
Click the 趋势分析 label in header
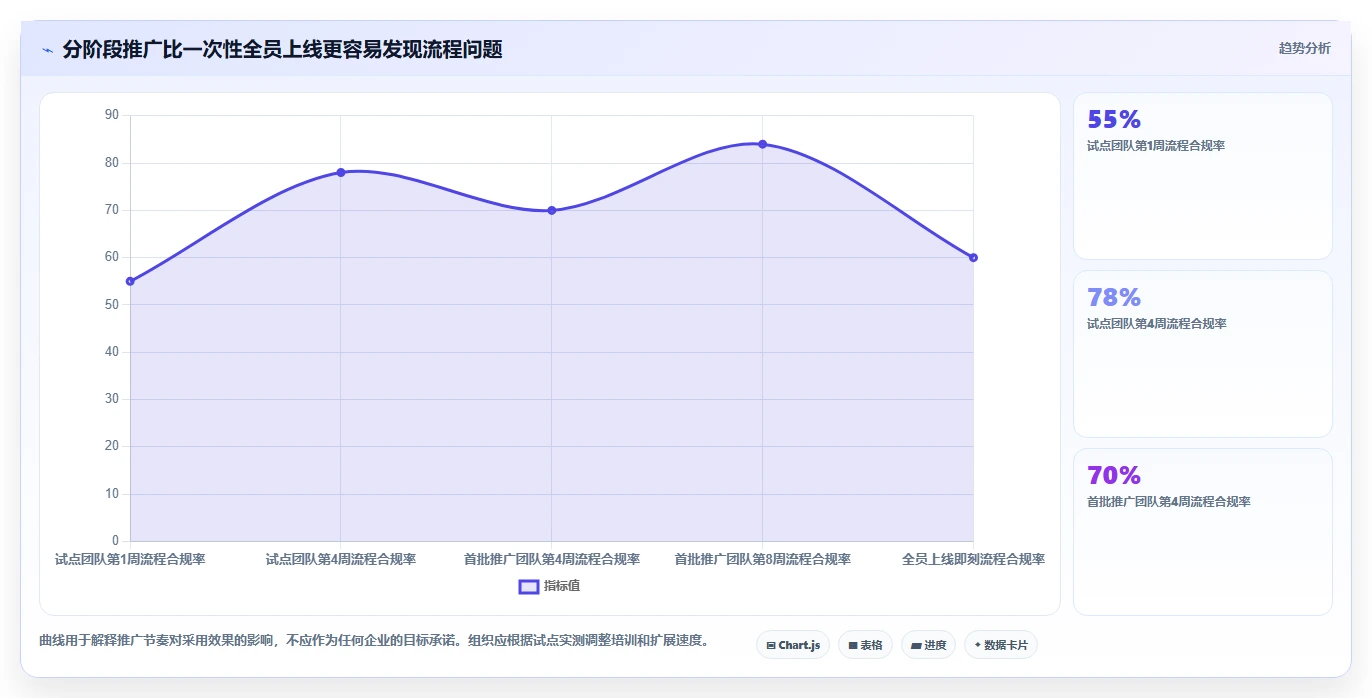[x=1304, y=48]
